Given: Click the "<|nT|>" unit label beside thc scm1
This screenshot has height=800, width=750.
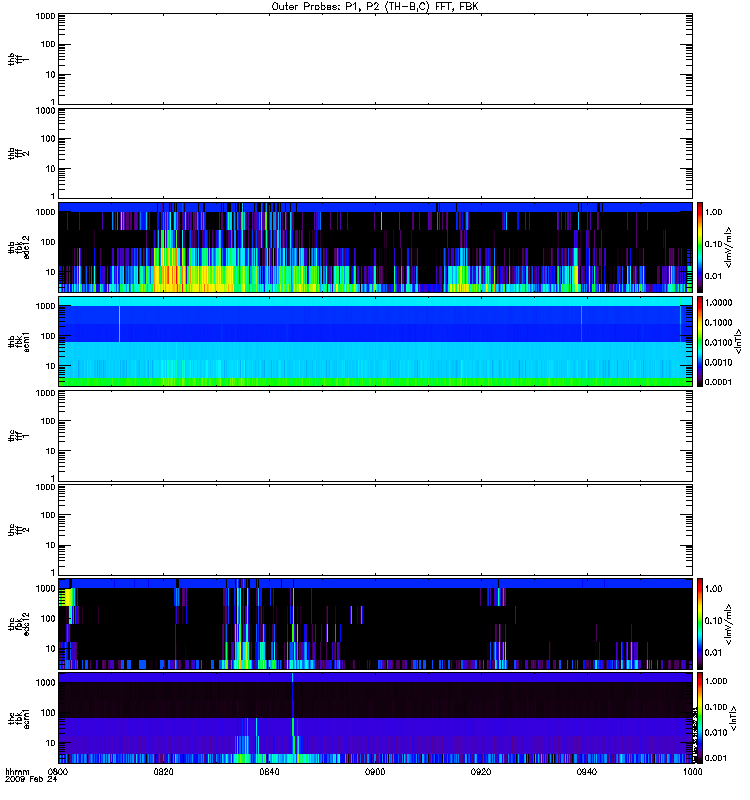Looking at the screenshot, I should click(734, 718).
